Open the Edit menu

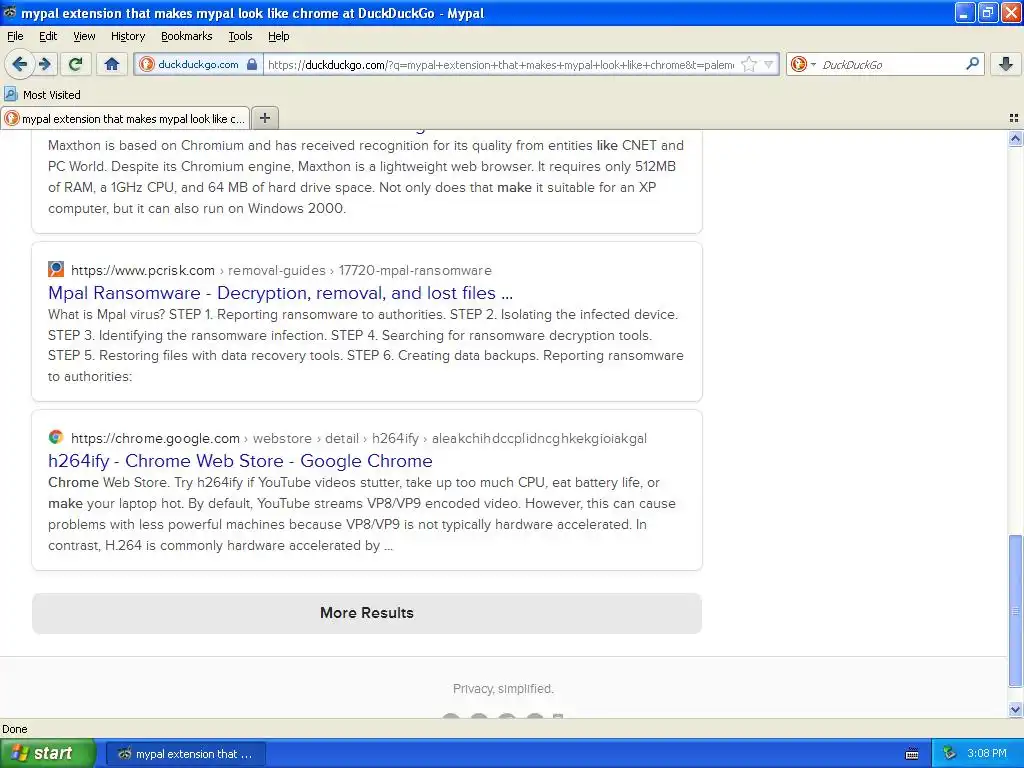coord(48,36)
